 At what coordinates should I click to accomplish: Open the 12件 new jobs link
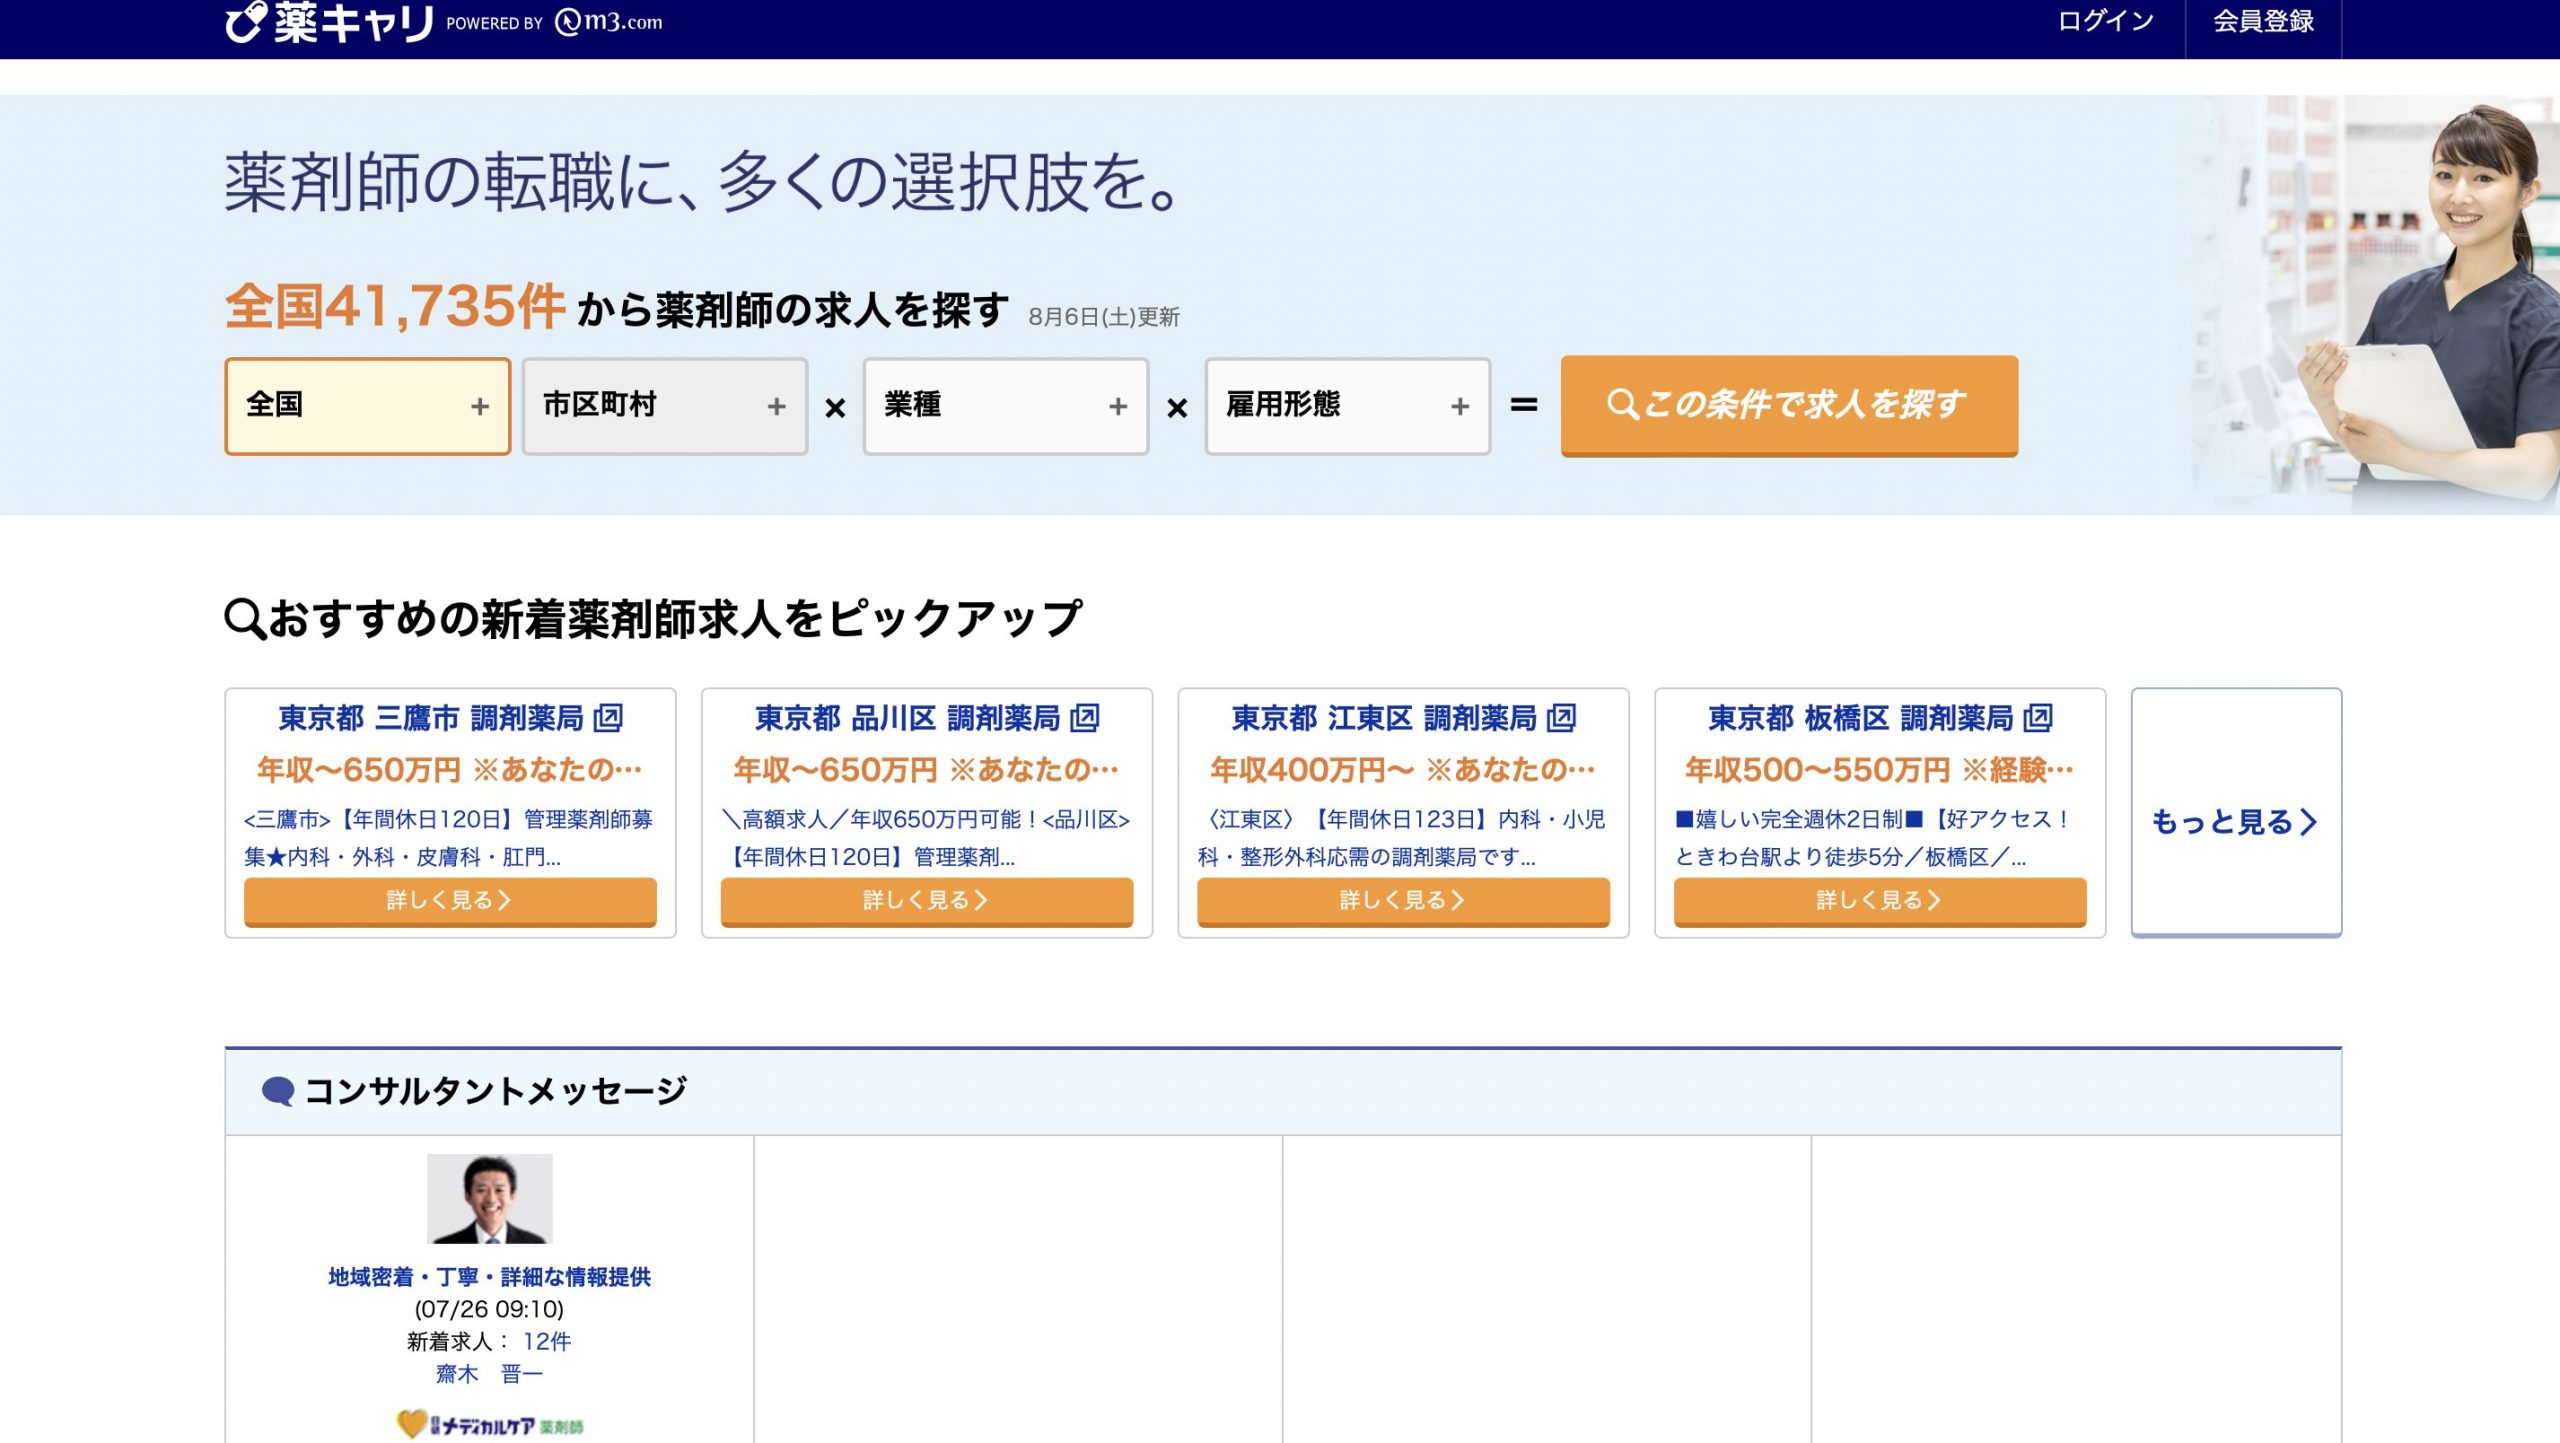546,1342
